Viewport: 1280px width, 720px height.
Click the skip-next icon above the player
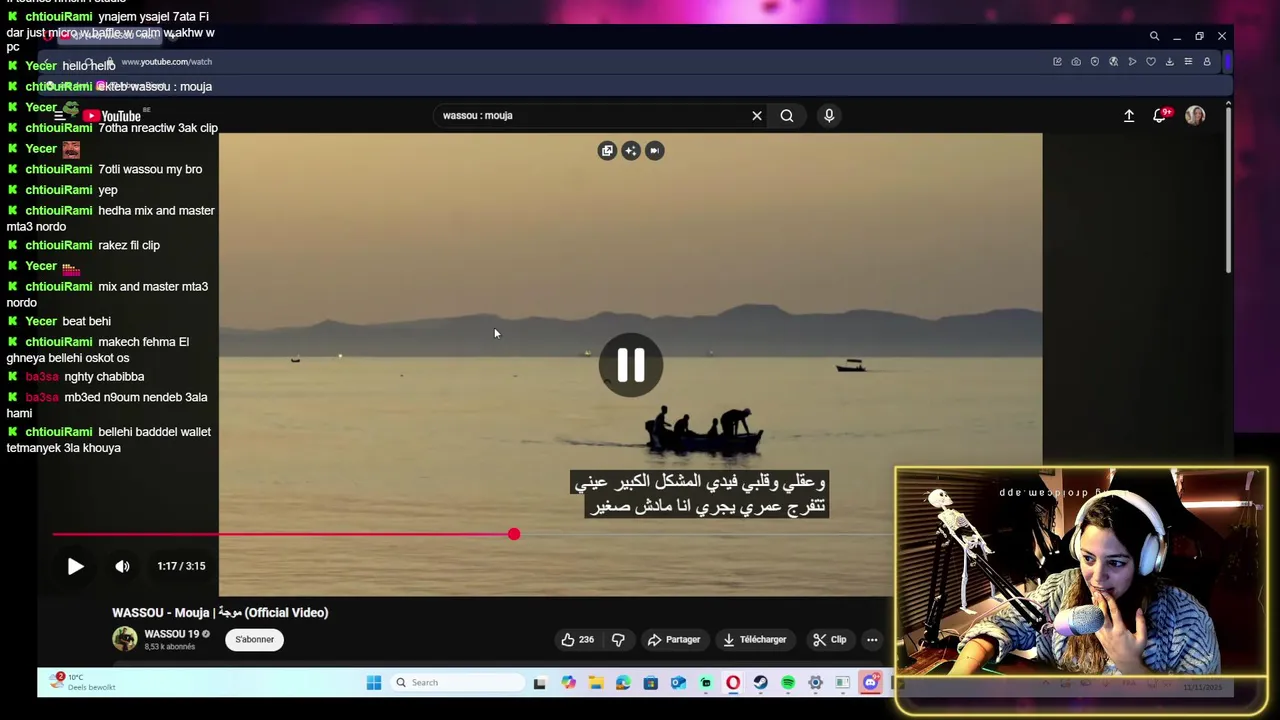coord(655,150)
